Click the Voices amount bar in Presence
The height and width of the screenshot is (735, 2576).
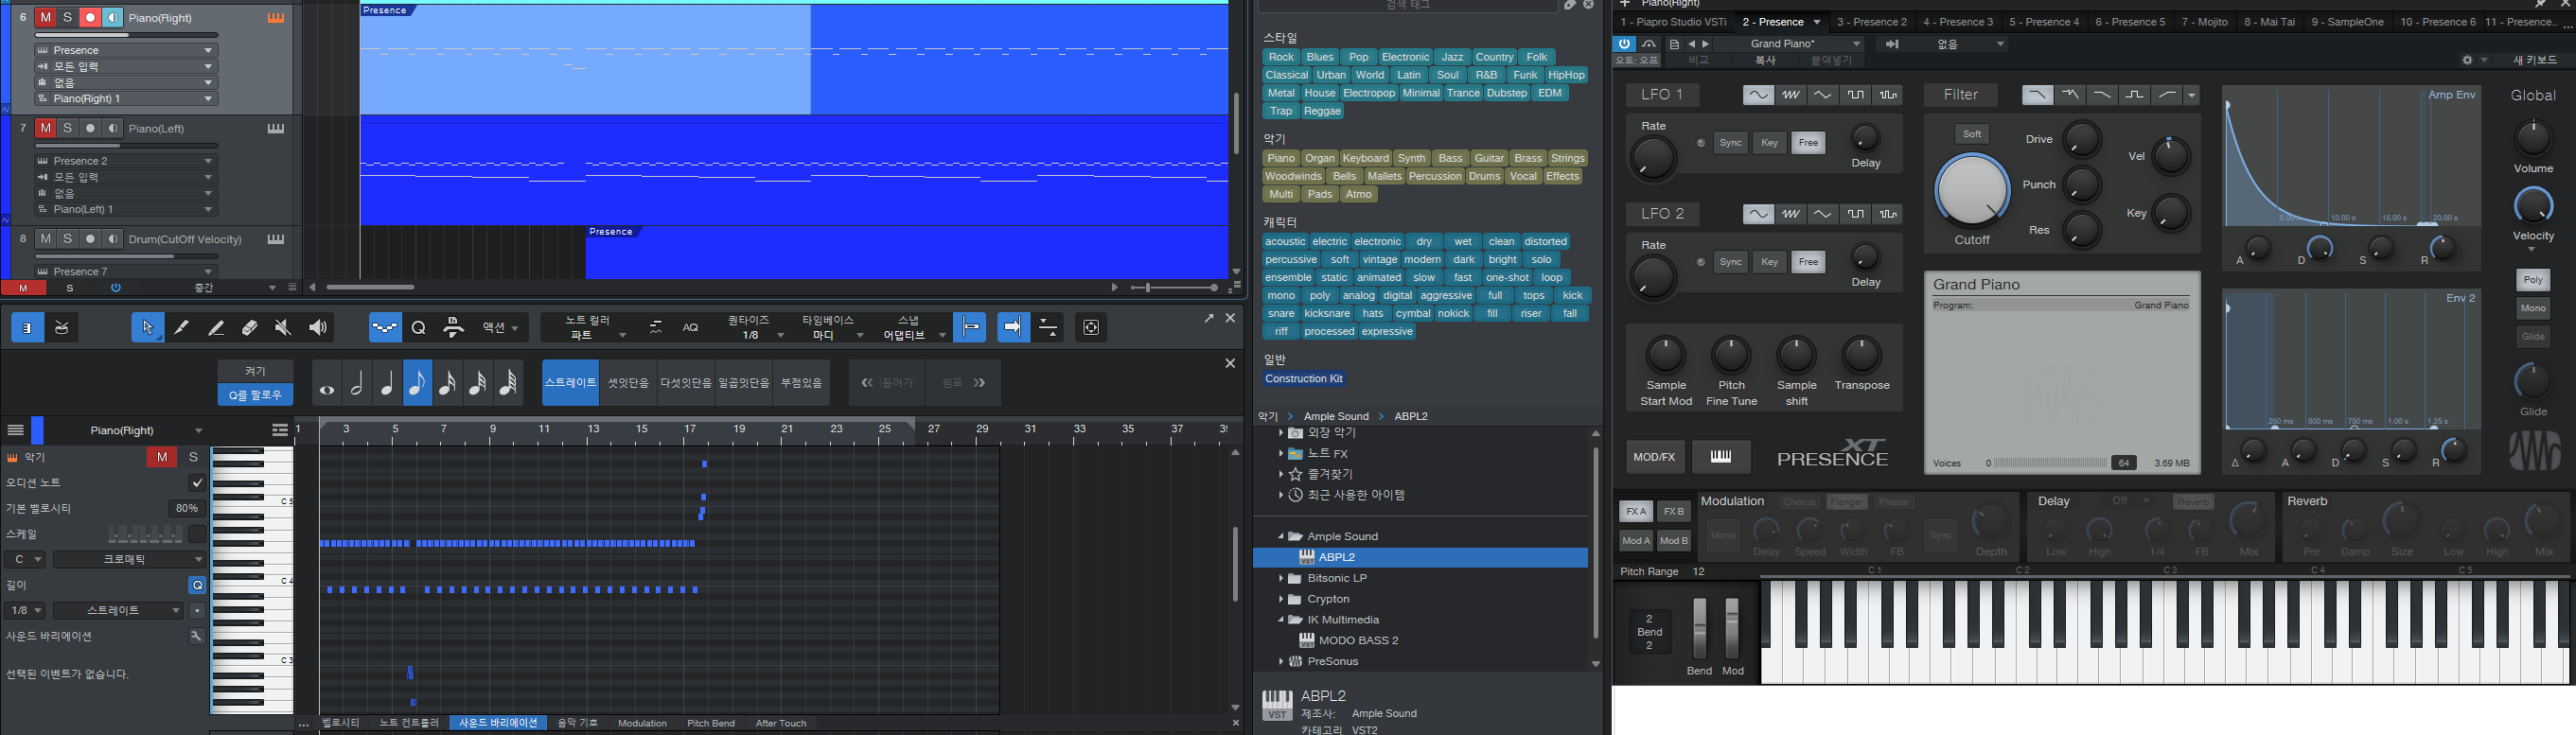(x=2050, y=463)
